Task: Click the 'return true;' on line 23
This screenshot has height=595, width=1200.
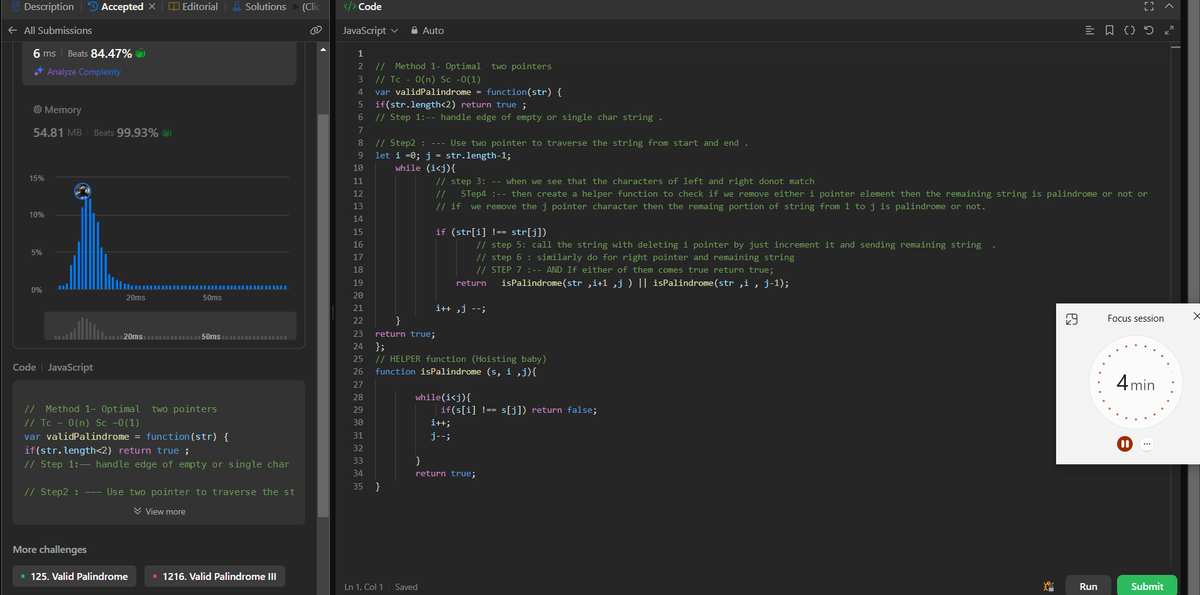Action: (403, 333)
